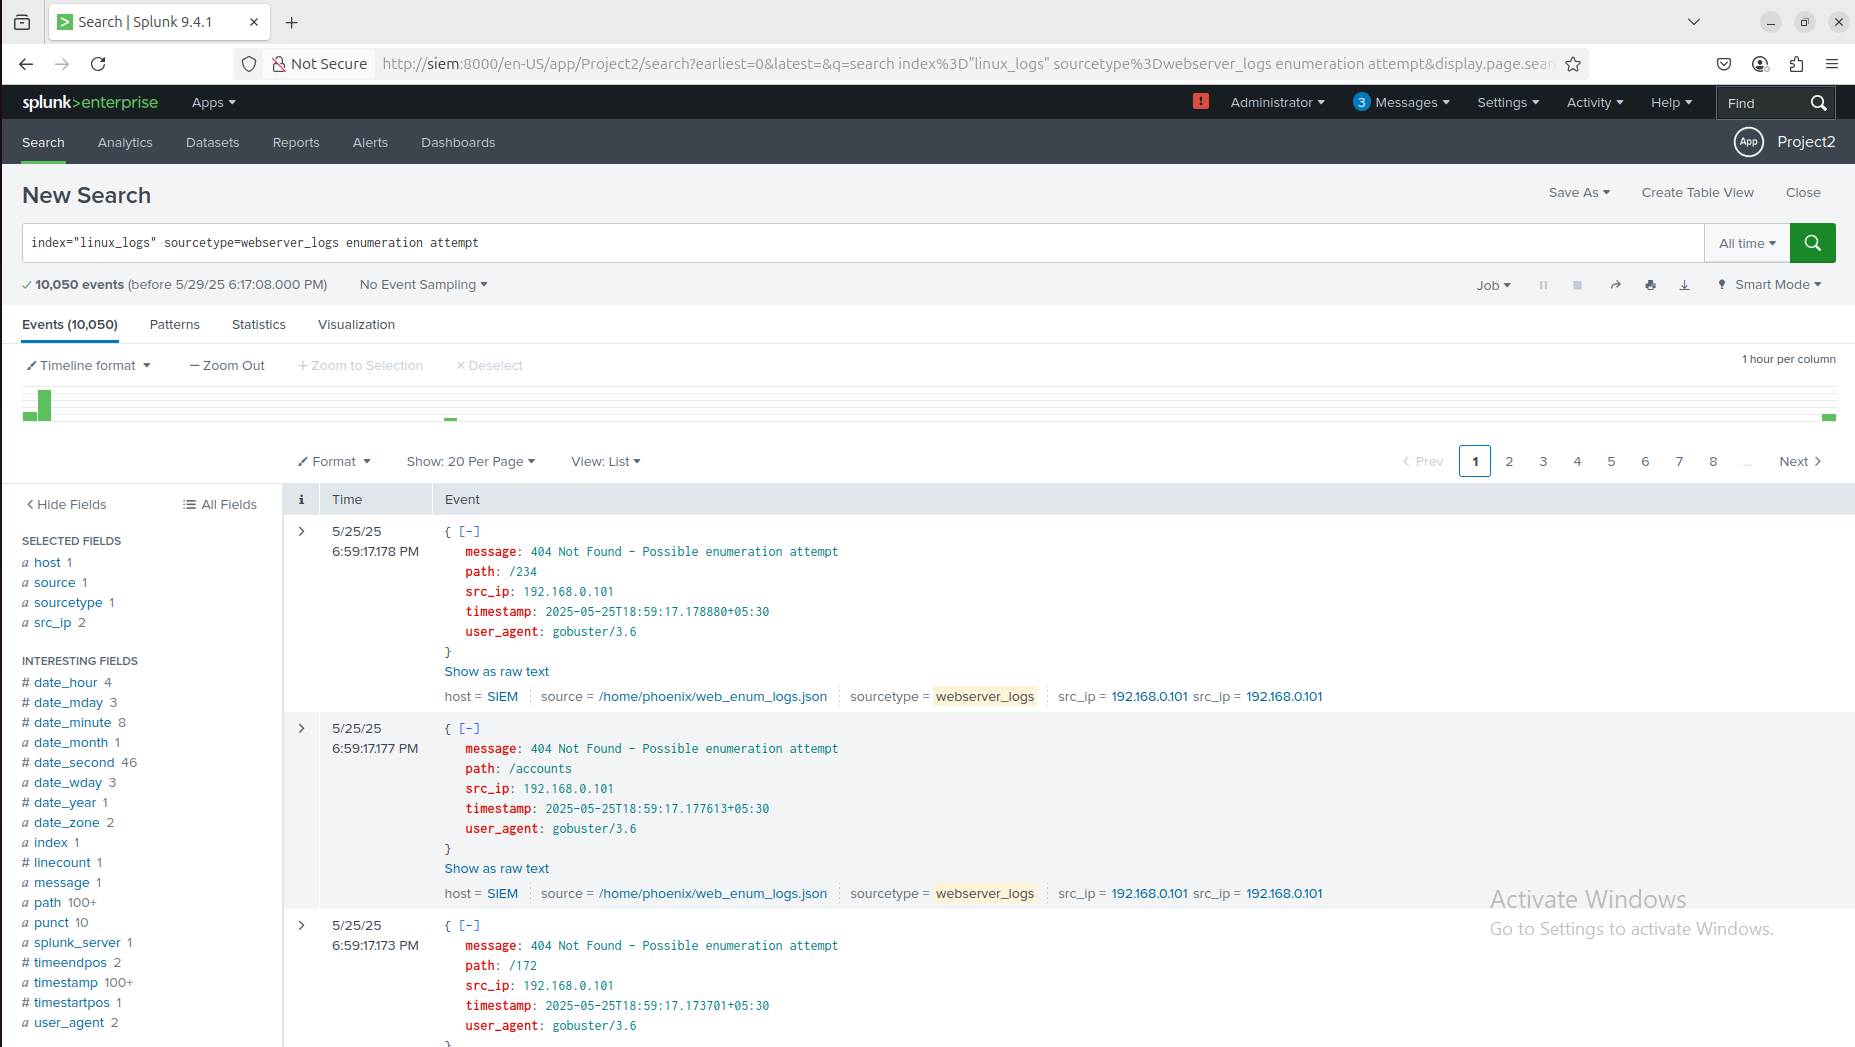Open the All Fields dialog

click(x=220, y=505)
